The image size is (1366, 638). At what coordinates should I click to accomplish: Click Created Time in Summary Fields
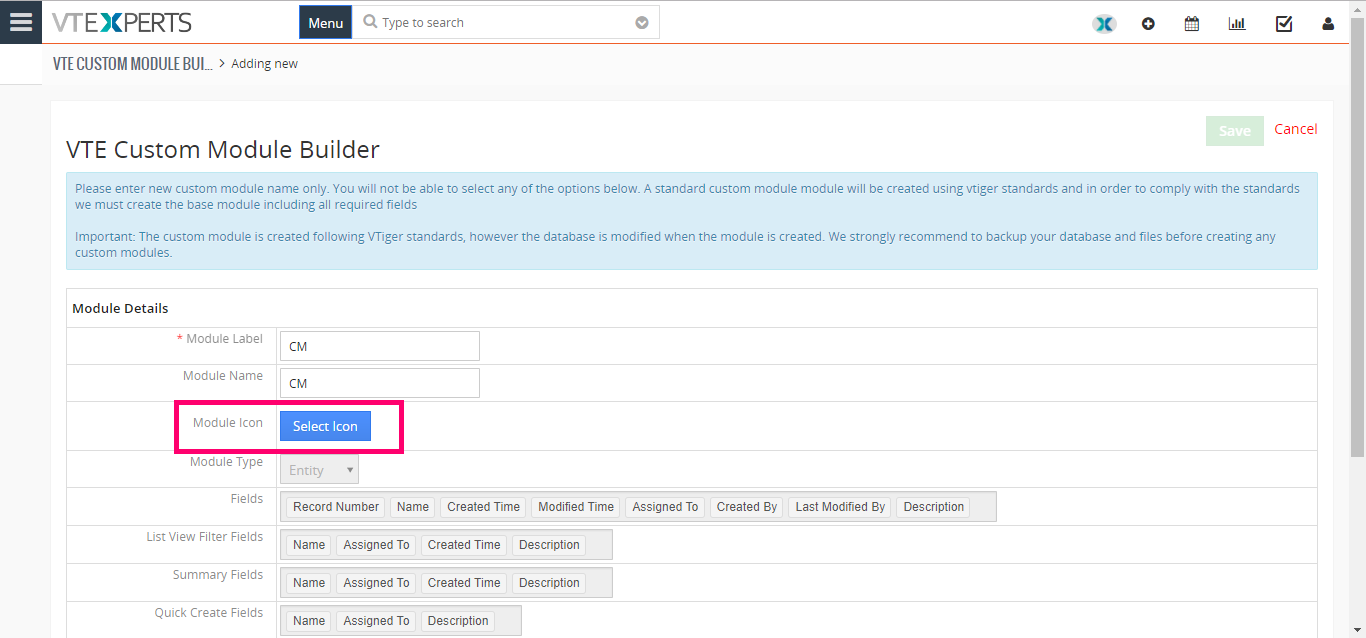pyautogui.click(x=464, y=583)
